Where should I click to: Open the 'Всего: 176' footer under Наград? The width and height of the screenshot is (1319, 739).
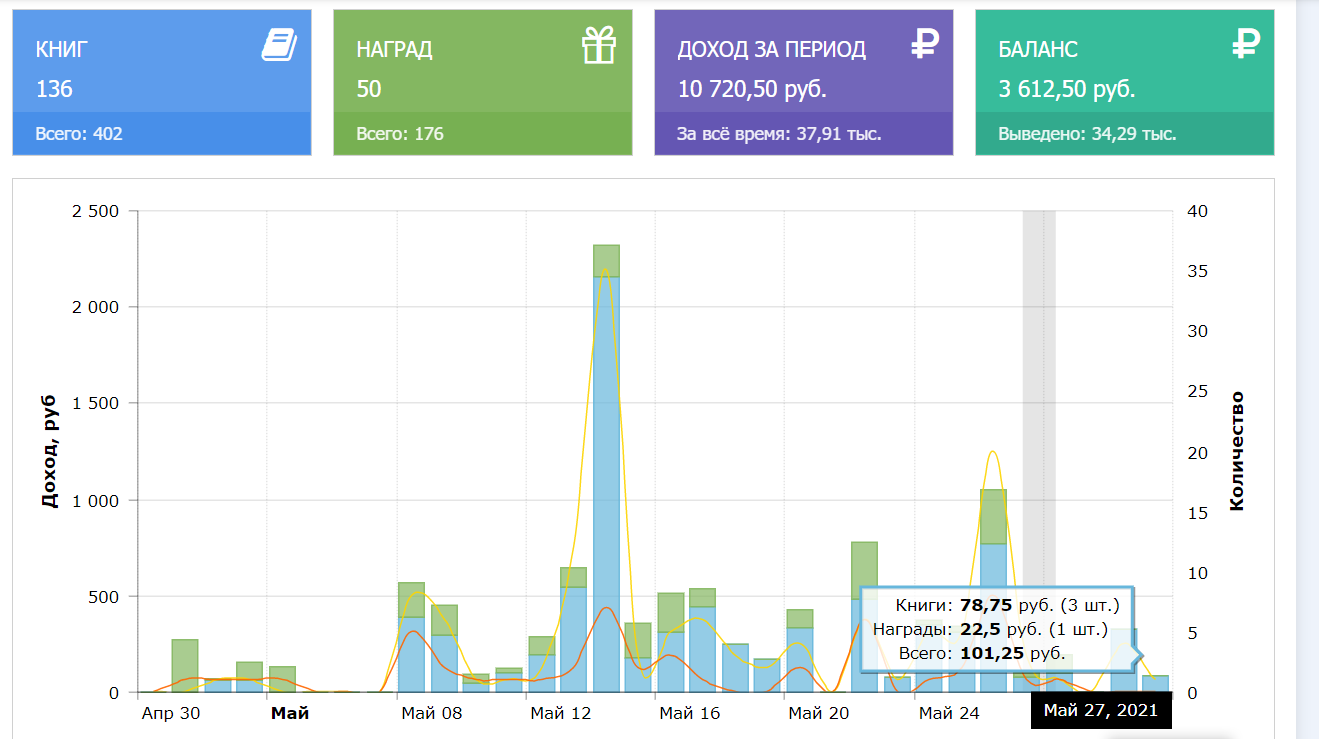[x=400, y=134]
